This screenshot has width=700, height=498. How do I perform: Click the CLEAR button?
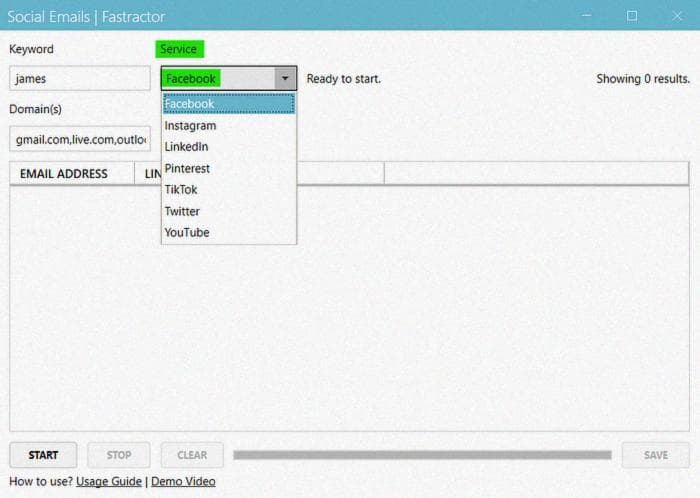pos(192,455)
